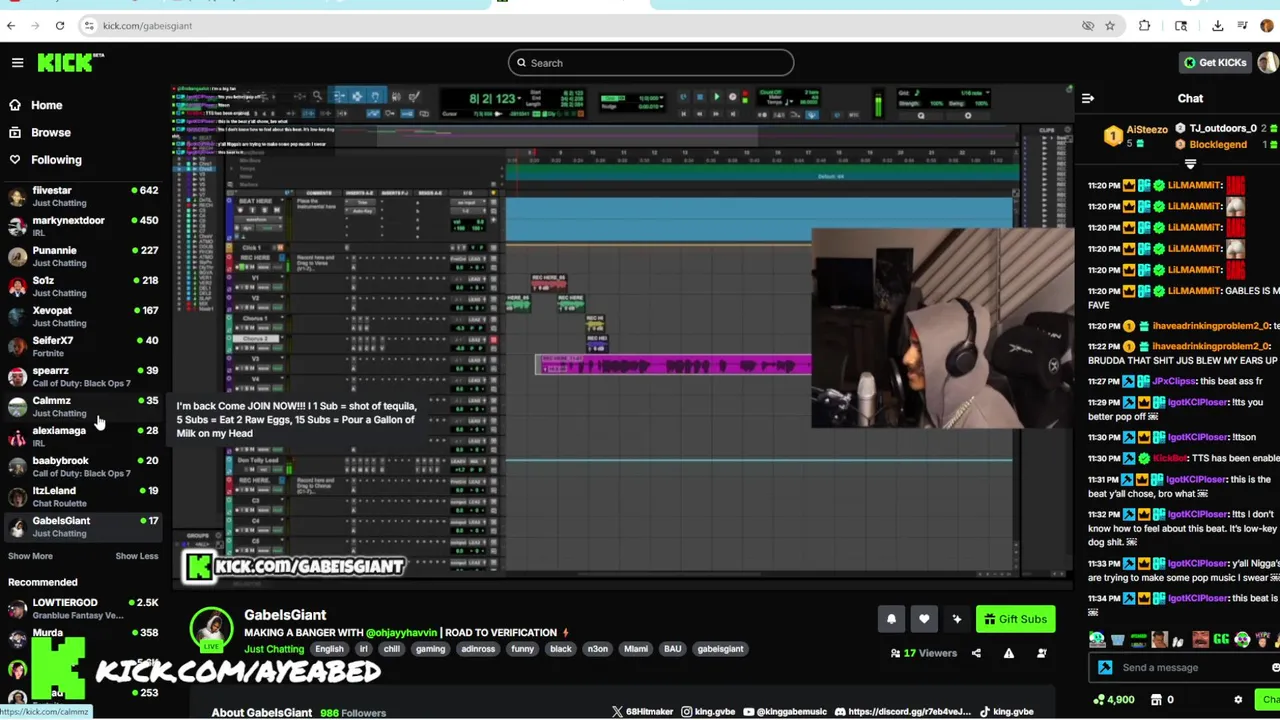This screenshot has width=1280, height=720.
Task: Report stream with warning triangle icon
Action: click(1009, 653)
